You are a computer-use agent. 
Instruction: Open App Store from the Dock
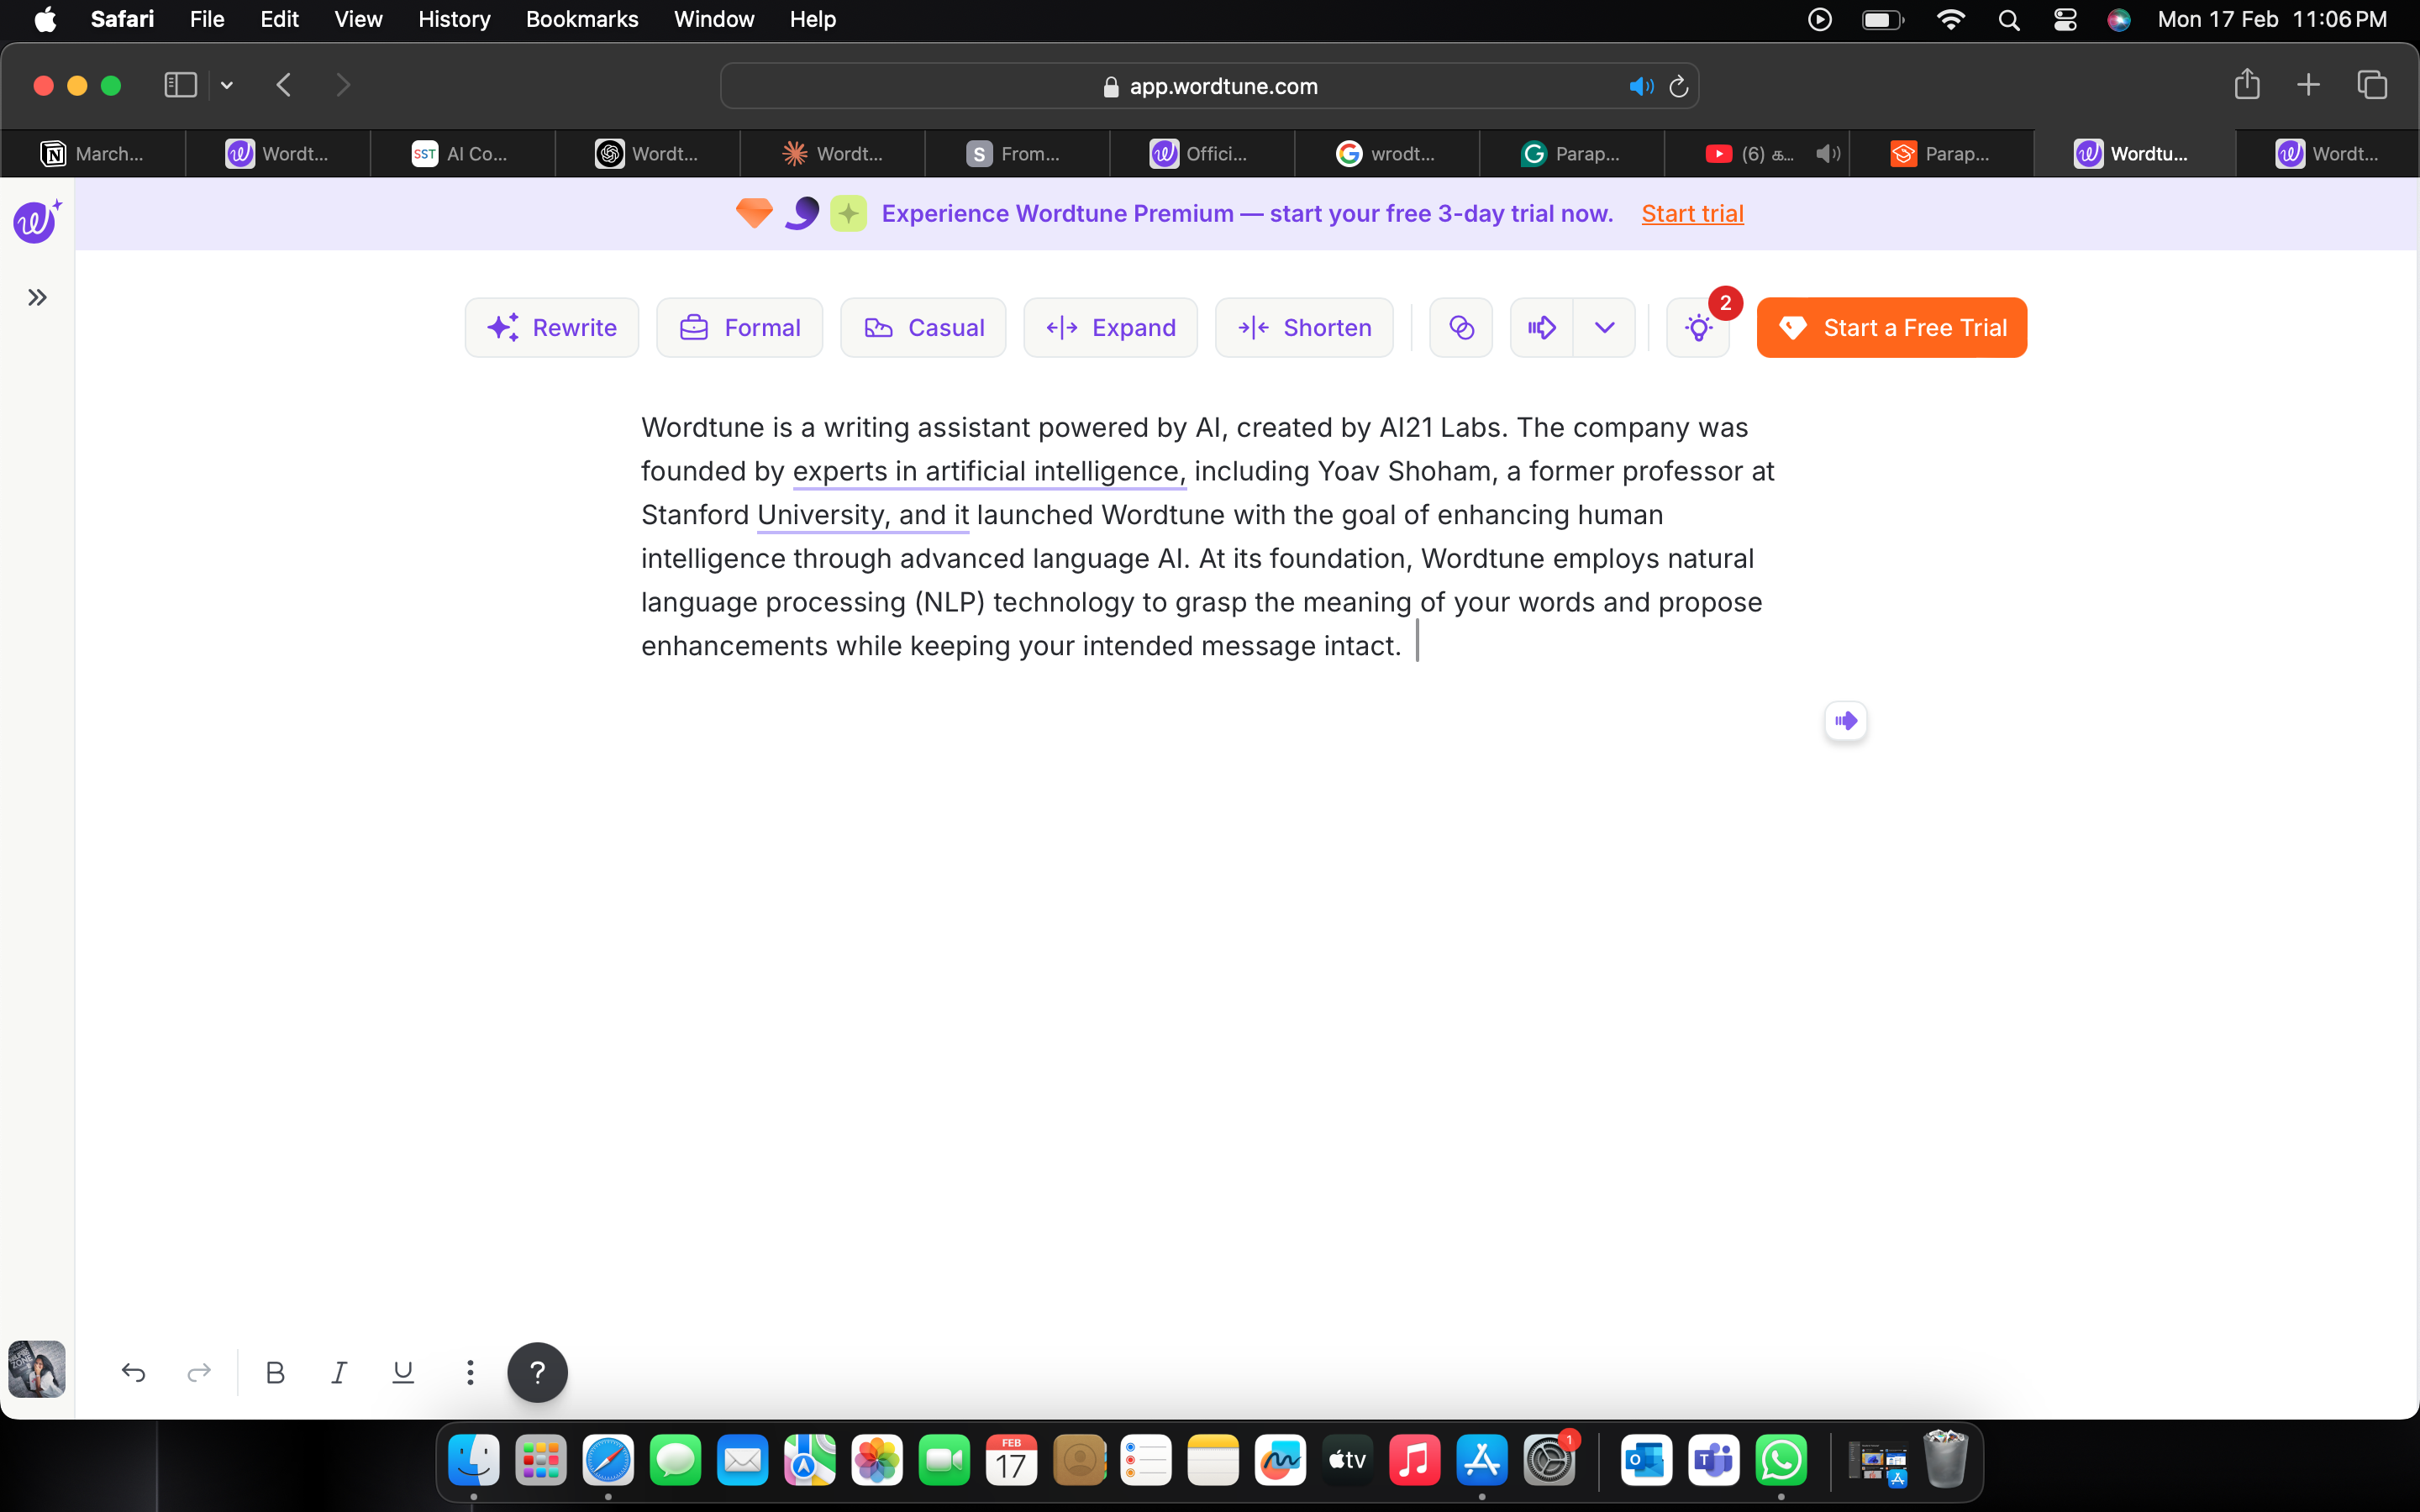coord(1482,1461)
